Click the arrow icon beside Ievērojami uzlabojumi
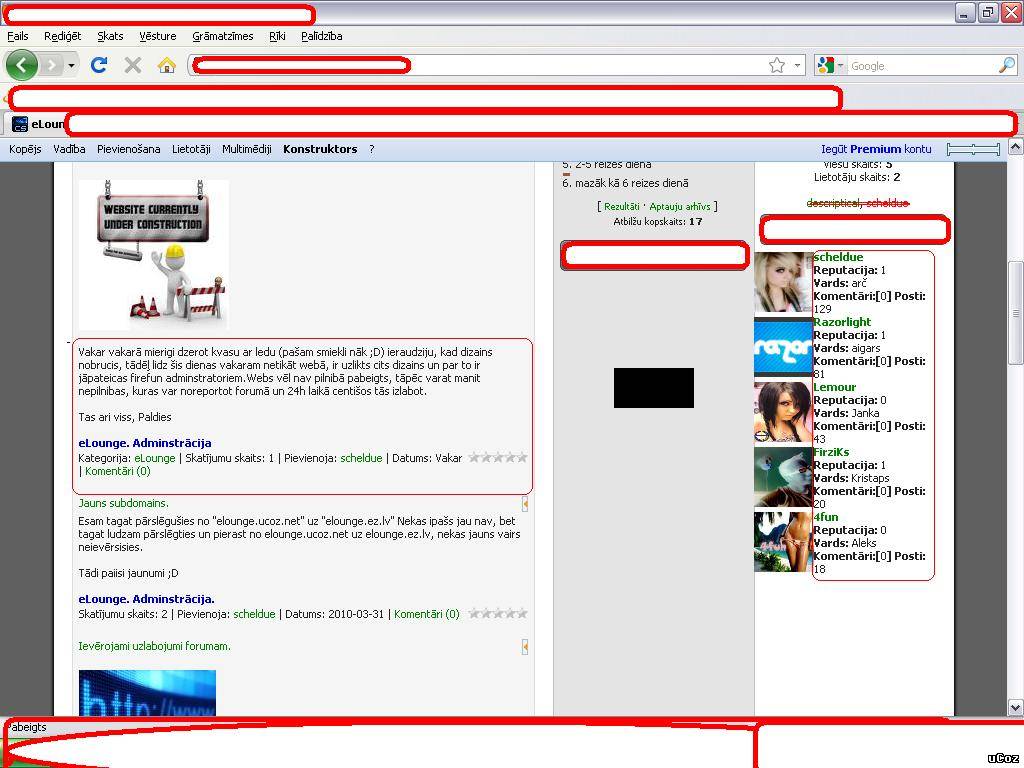This screenshot has width=1024, height=768. 524,647
